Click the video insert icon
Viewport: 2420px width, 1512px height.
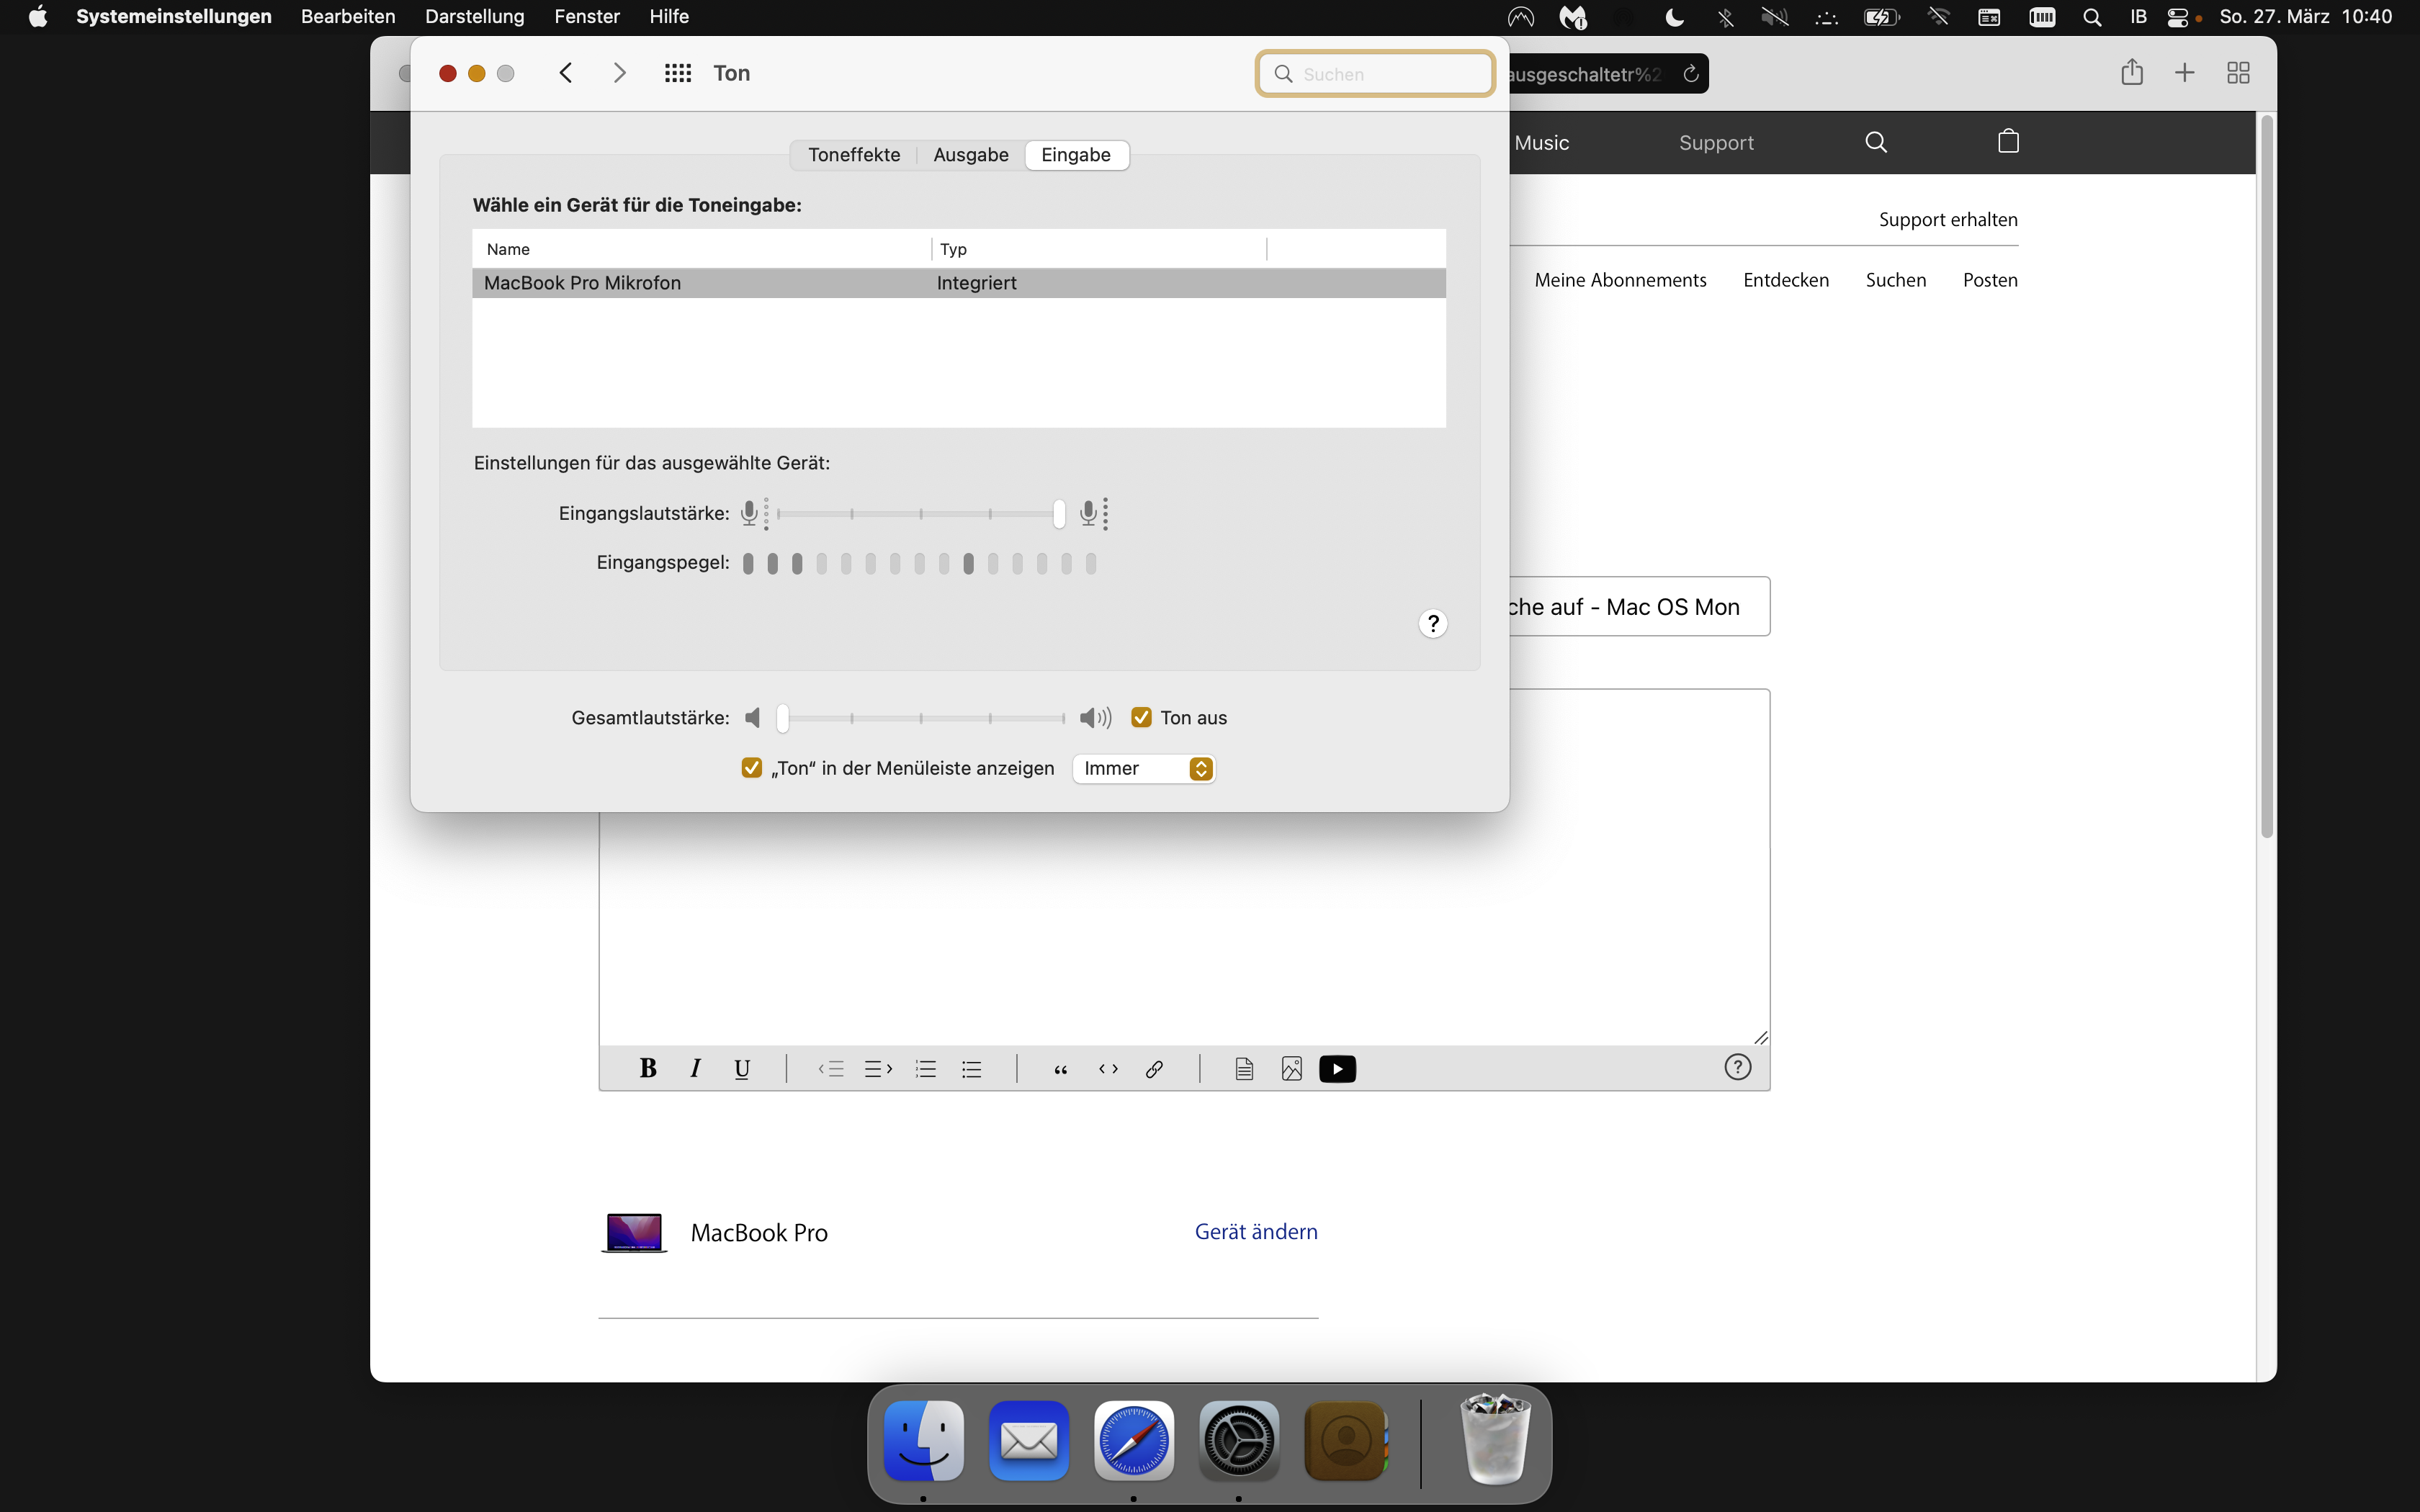click(x=1337, y=1069)
